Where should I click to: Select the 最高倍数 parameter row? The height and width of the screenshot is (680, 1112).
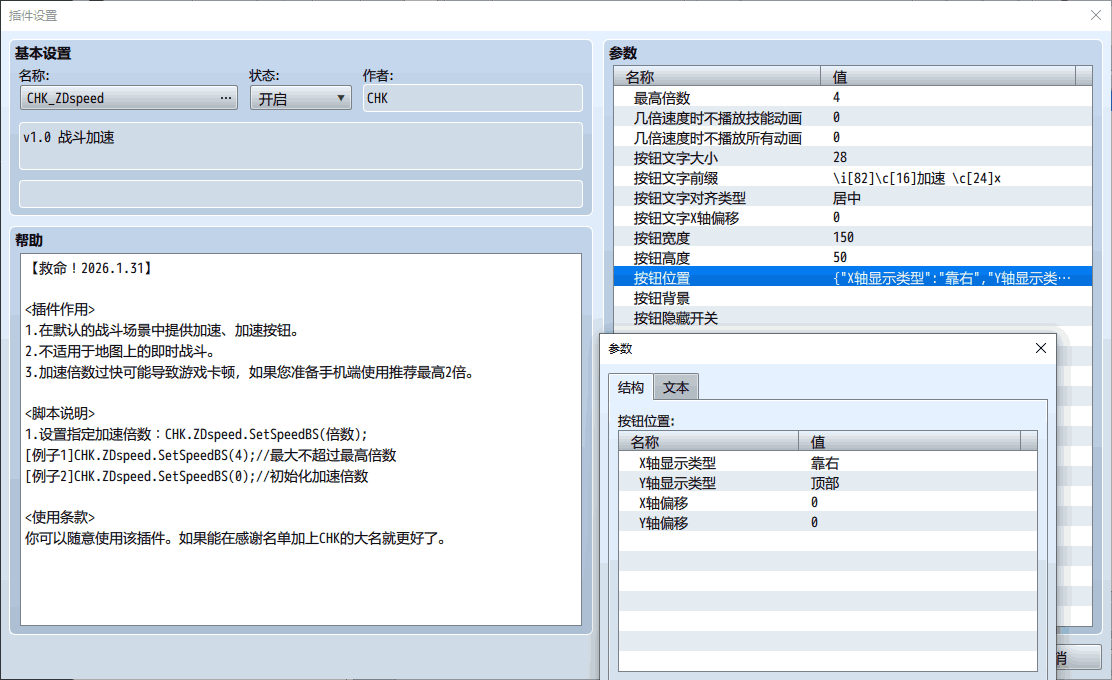pos(852,97)
